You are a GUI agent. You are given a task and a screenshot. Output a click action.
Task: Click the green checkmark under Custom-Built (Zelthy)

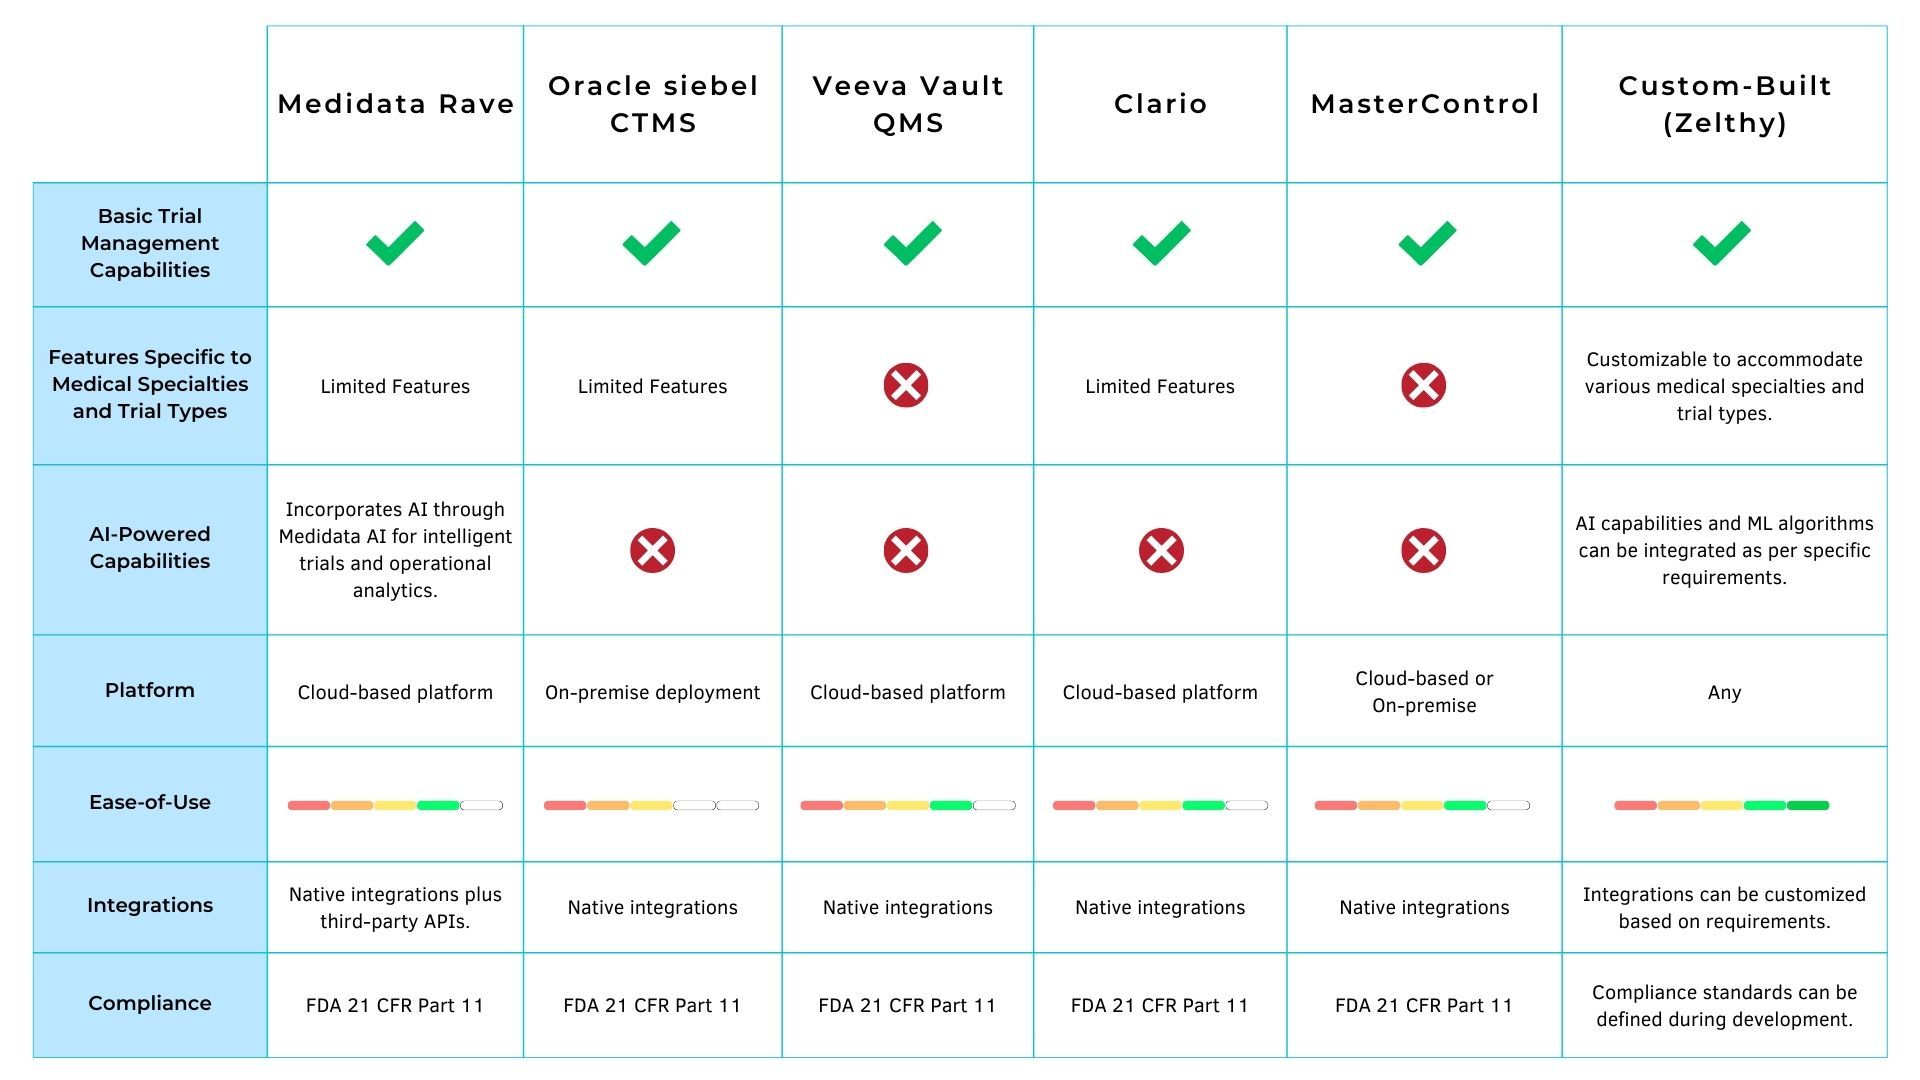(1722, 243)
